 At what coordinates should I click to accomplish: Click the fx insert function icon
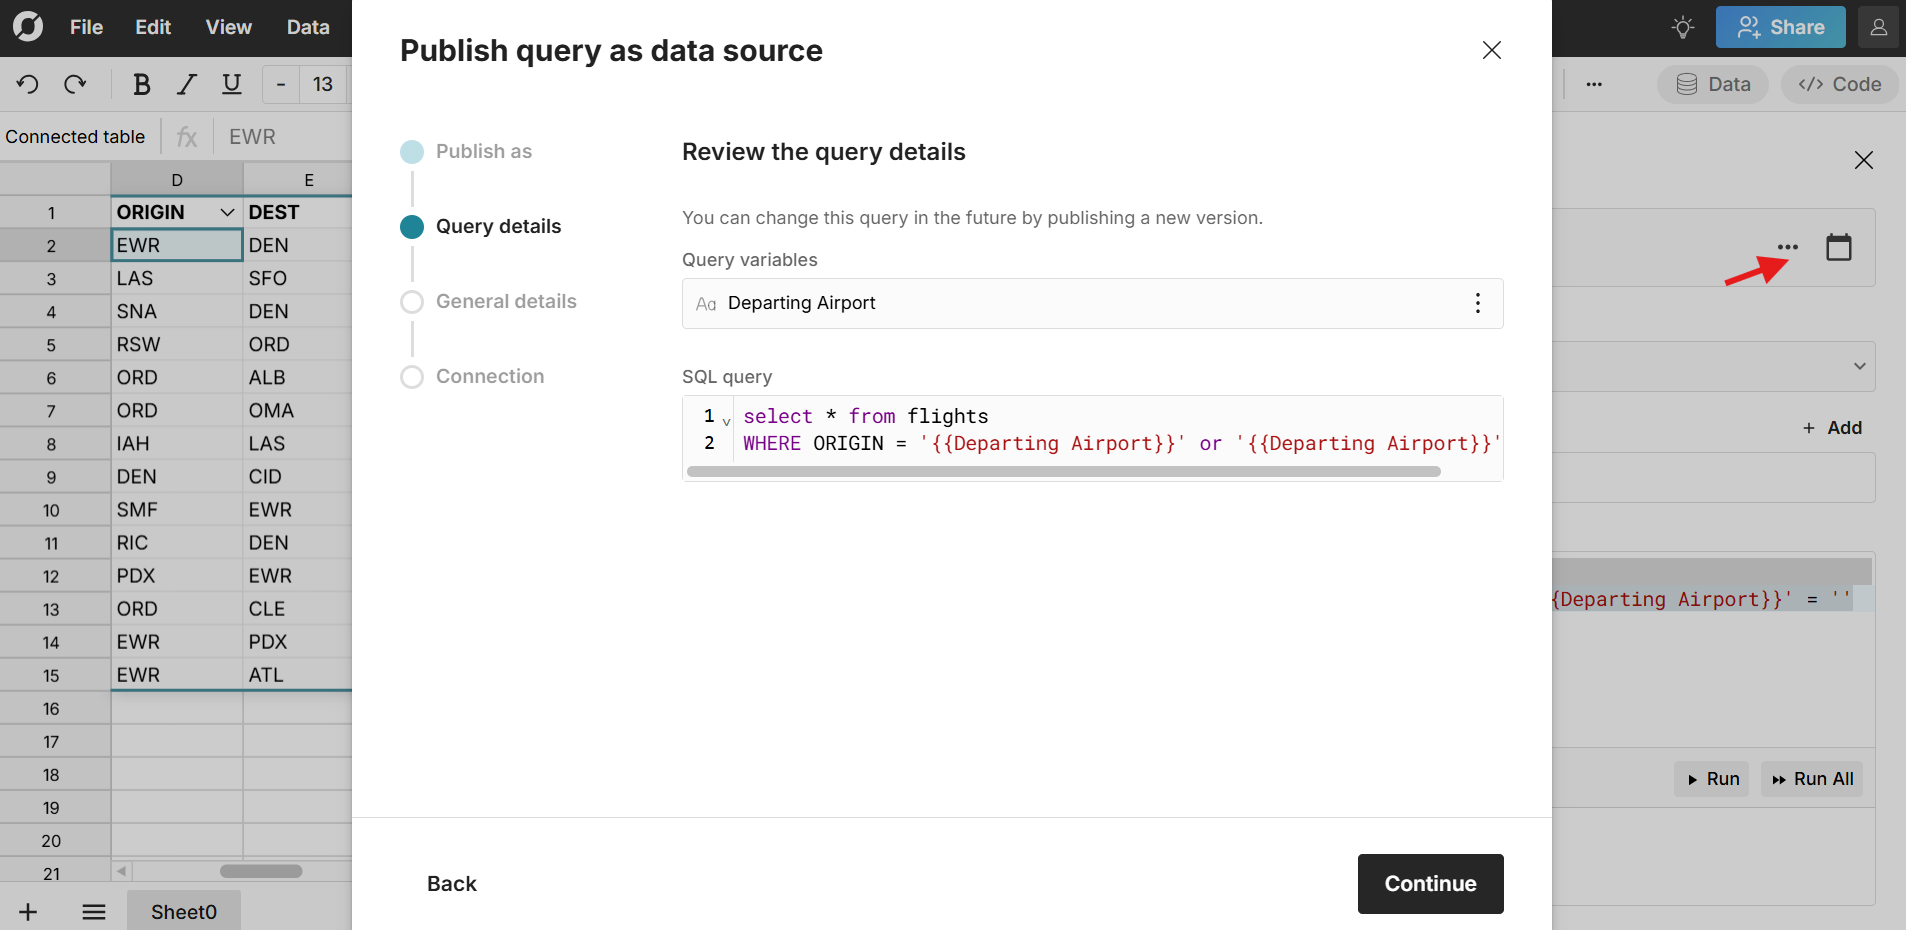tap(186, 136)
